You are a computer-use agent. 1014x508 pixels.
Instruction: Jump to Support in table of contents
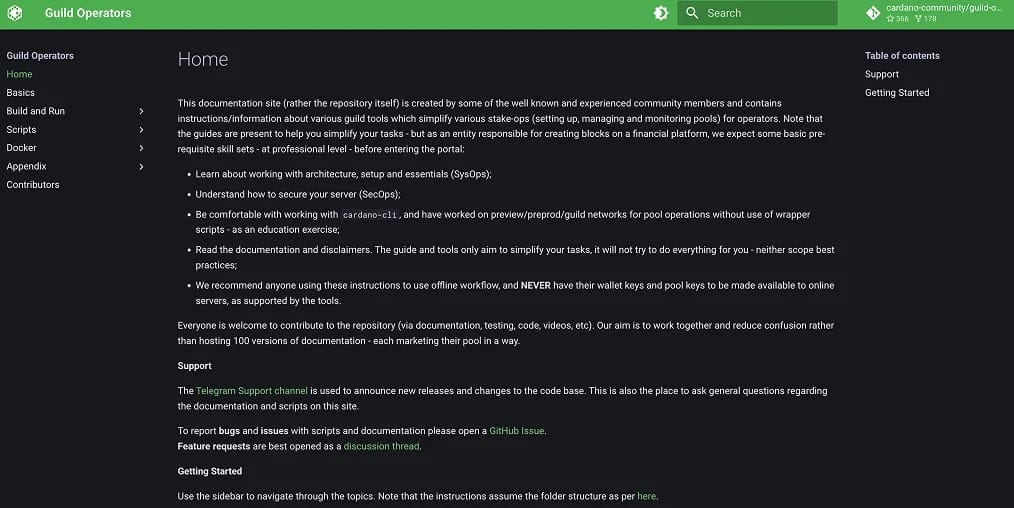[882, 74]
